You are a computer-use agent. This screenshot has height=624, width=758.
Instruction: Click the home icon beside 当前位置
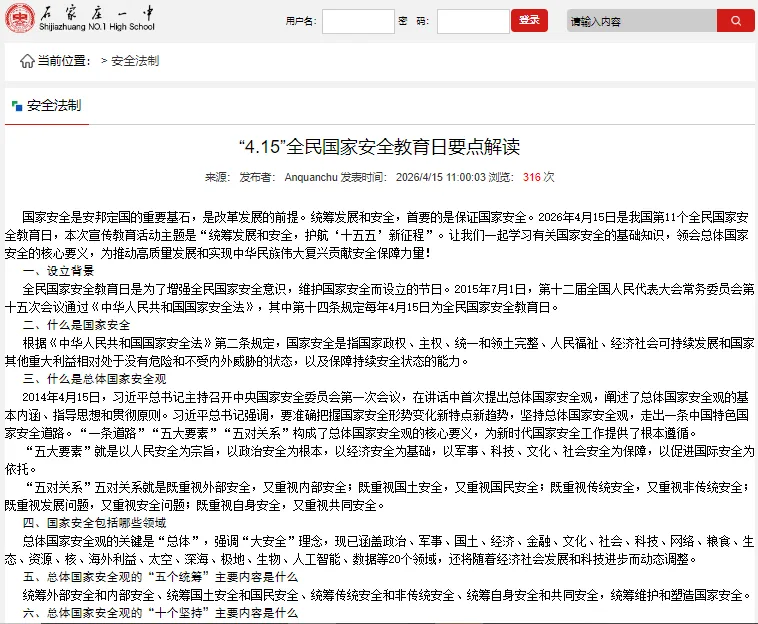click(27, 61)
